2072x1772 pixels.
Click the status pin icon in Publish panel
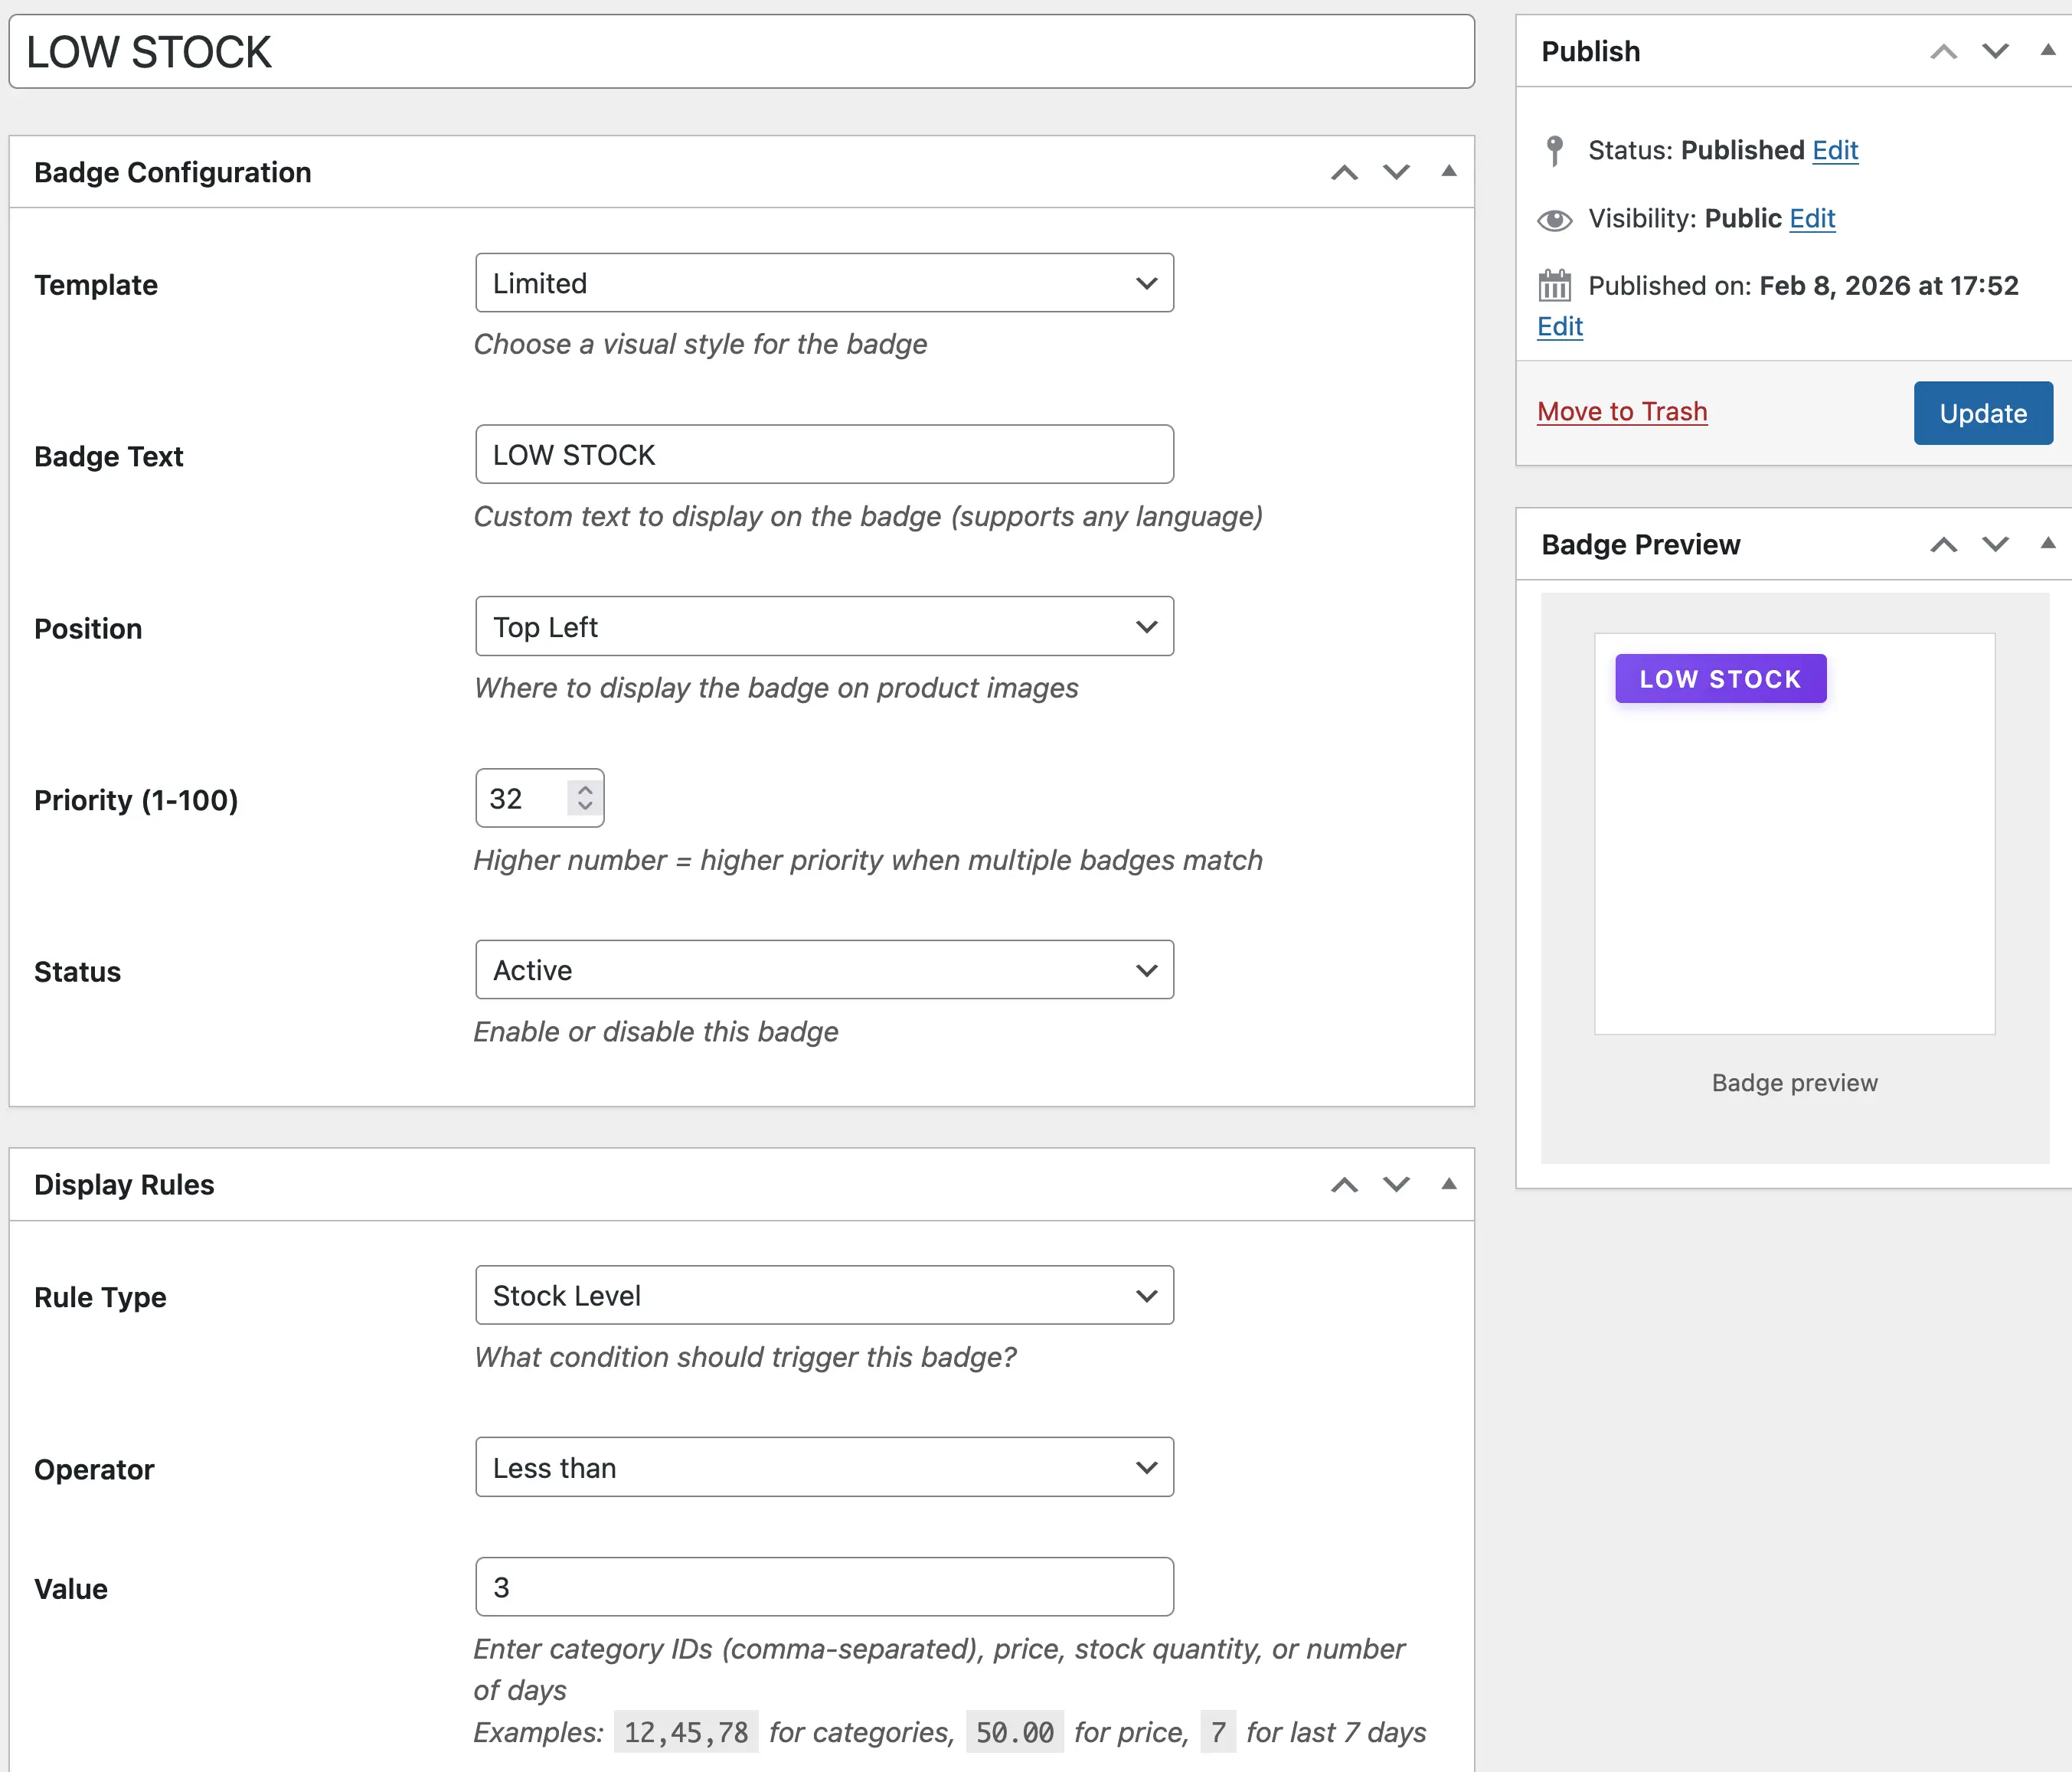(x=1554, y=150)
